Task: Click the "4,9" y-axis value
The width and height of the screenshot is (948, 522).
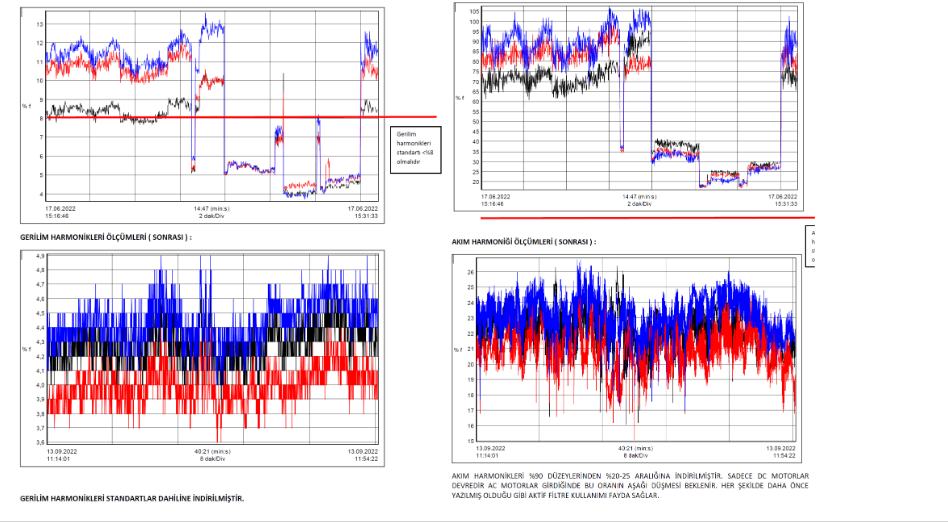Action: [x=40, y=256]
